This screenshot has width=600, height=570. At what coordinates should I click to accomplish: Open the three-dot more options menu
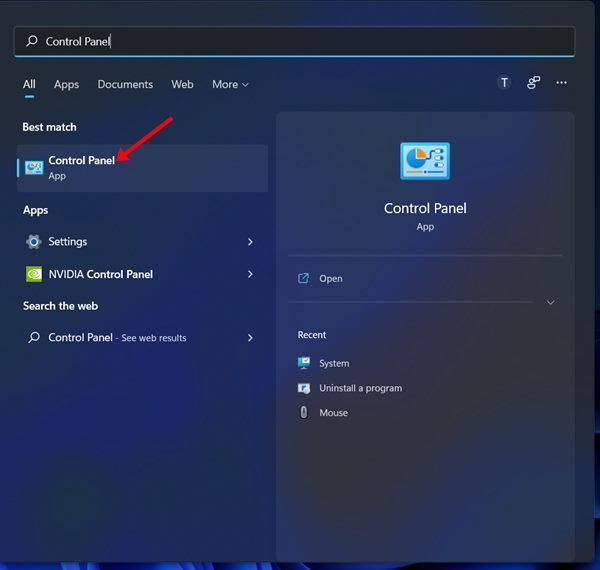pyautogui.click(x=561, y=84)
